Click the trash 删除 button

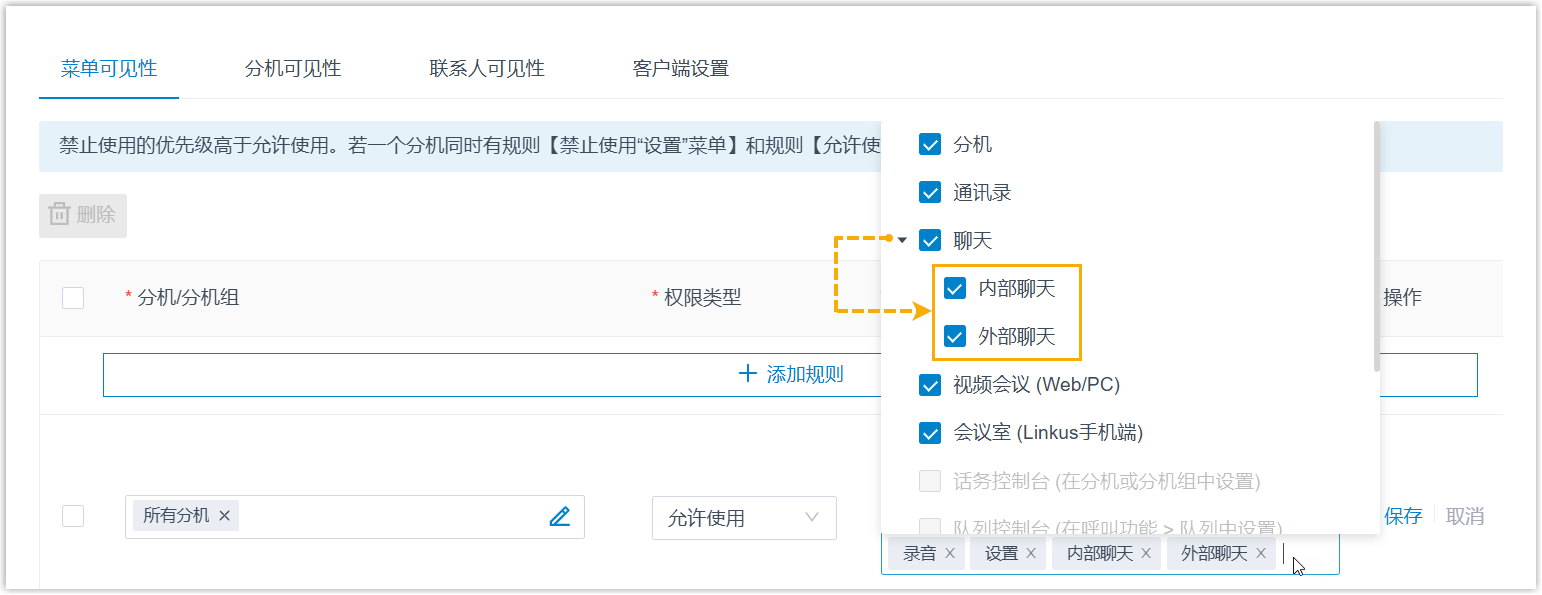click(x=83, y=215)
